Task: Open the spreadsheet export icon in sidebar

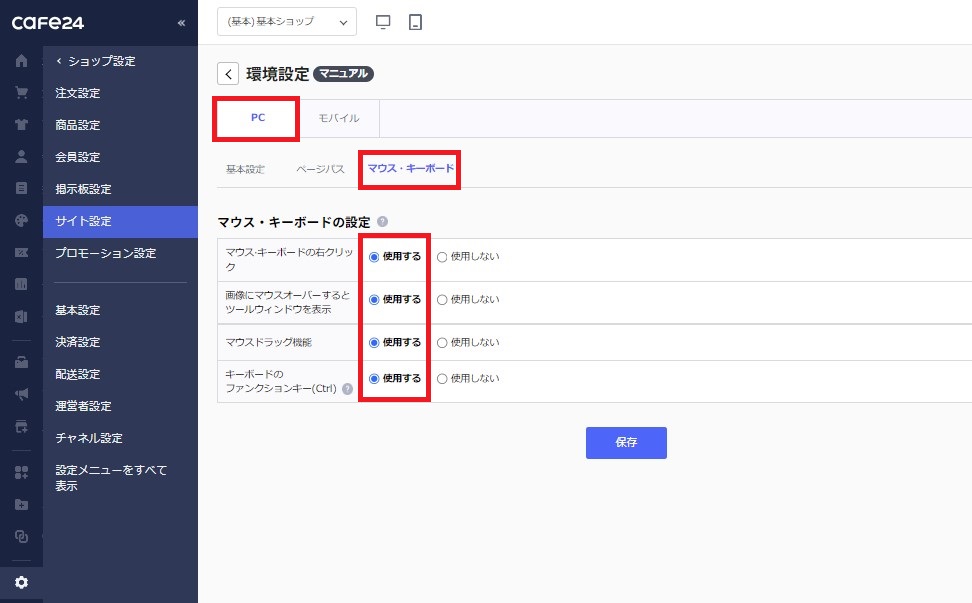Action: pyautogui.click(x=21, y=317)
